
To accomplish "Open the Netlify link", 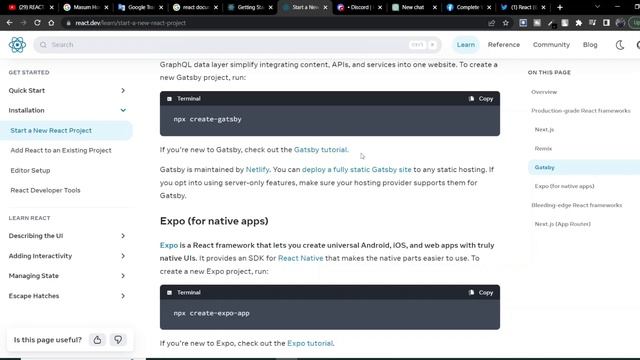I will coord(257,169).
